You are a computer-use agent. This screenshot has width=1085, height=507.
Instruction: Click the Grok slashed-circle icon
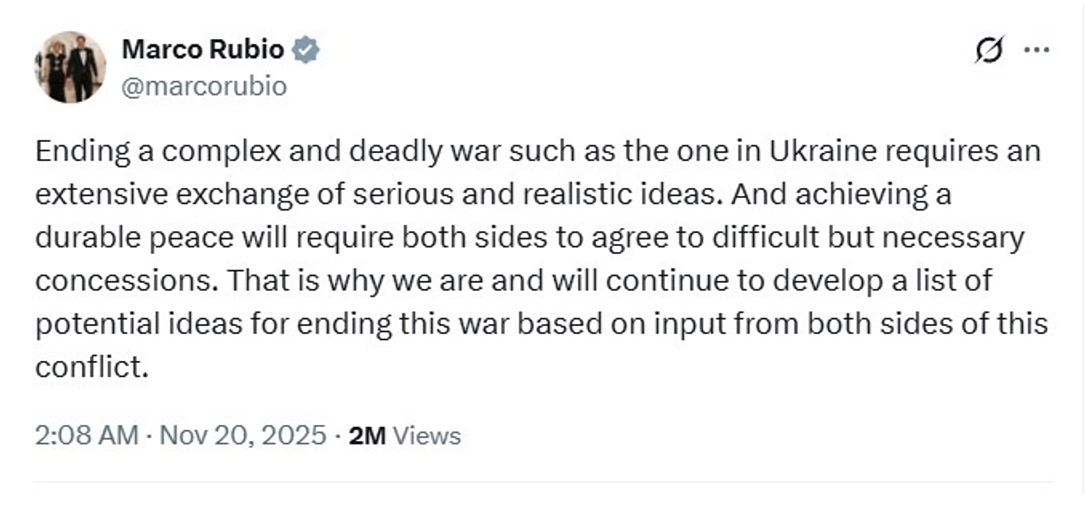click(987, 52)
